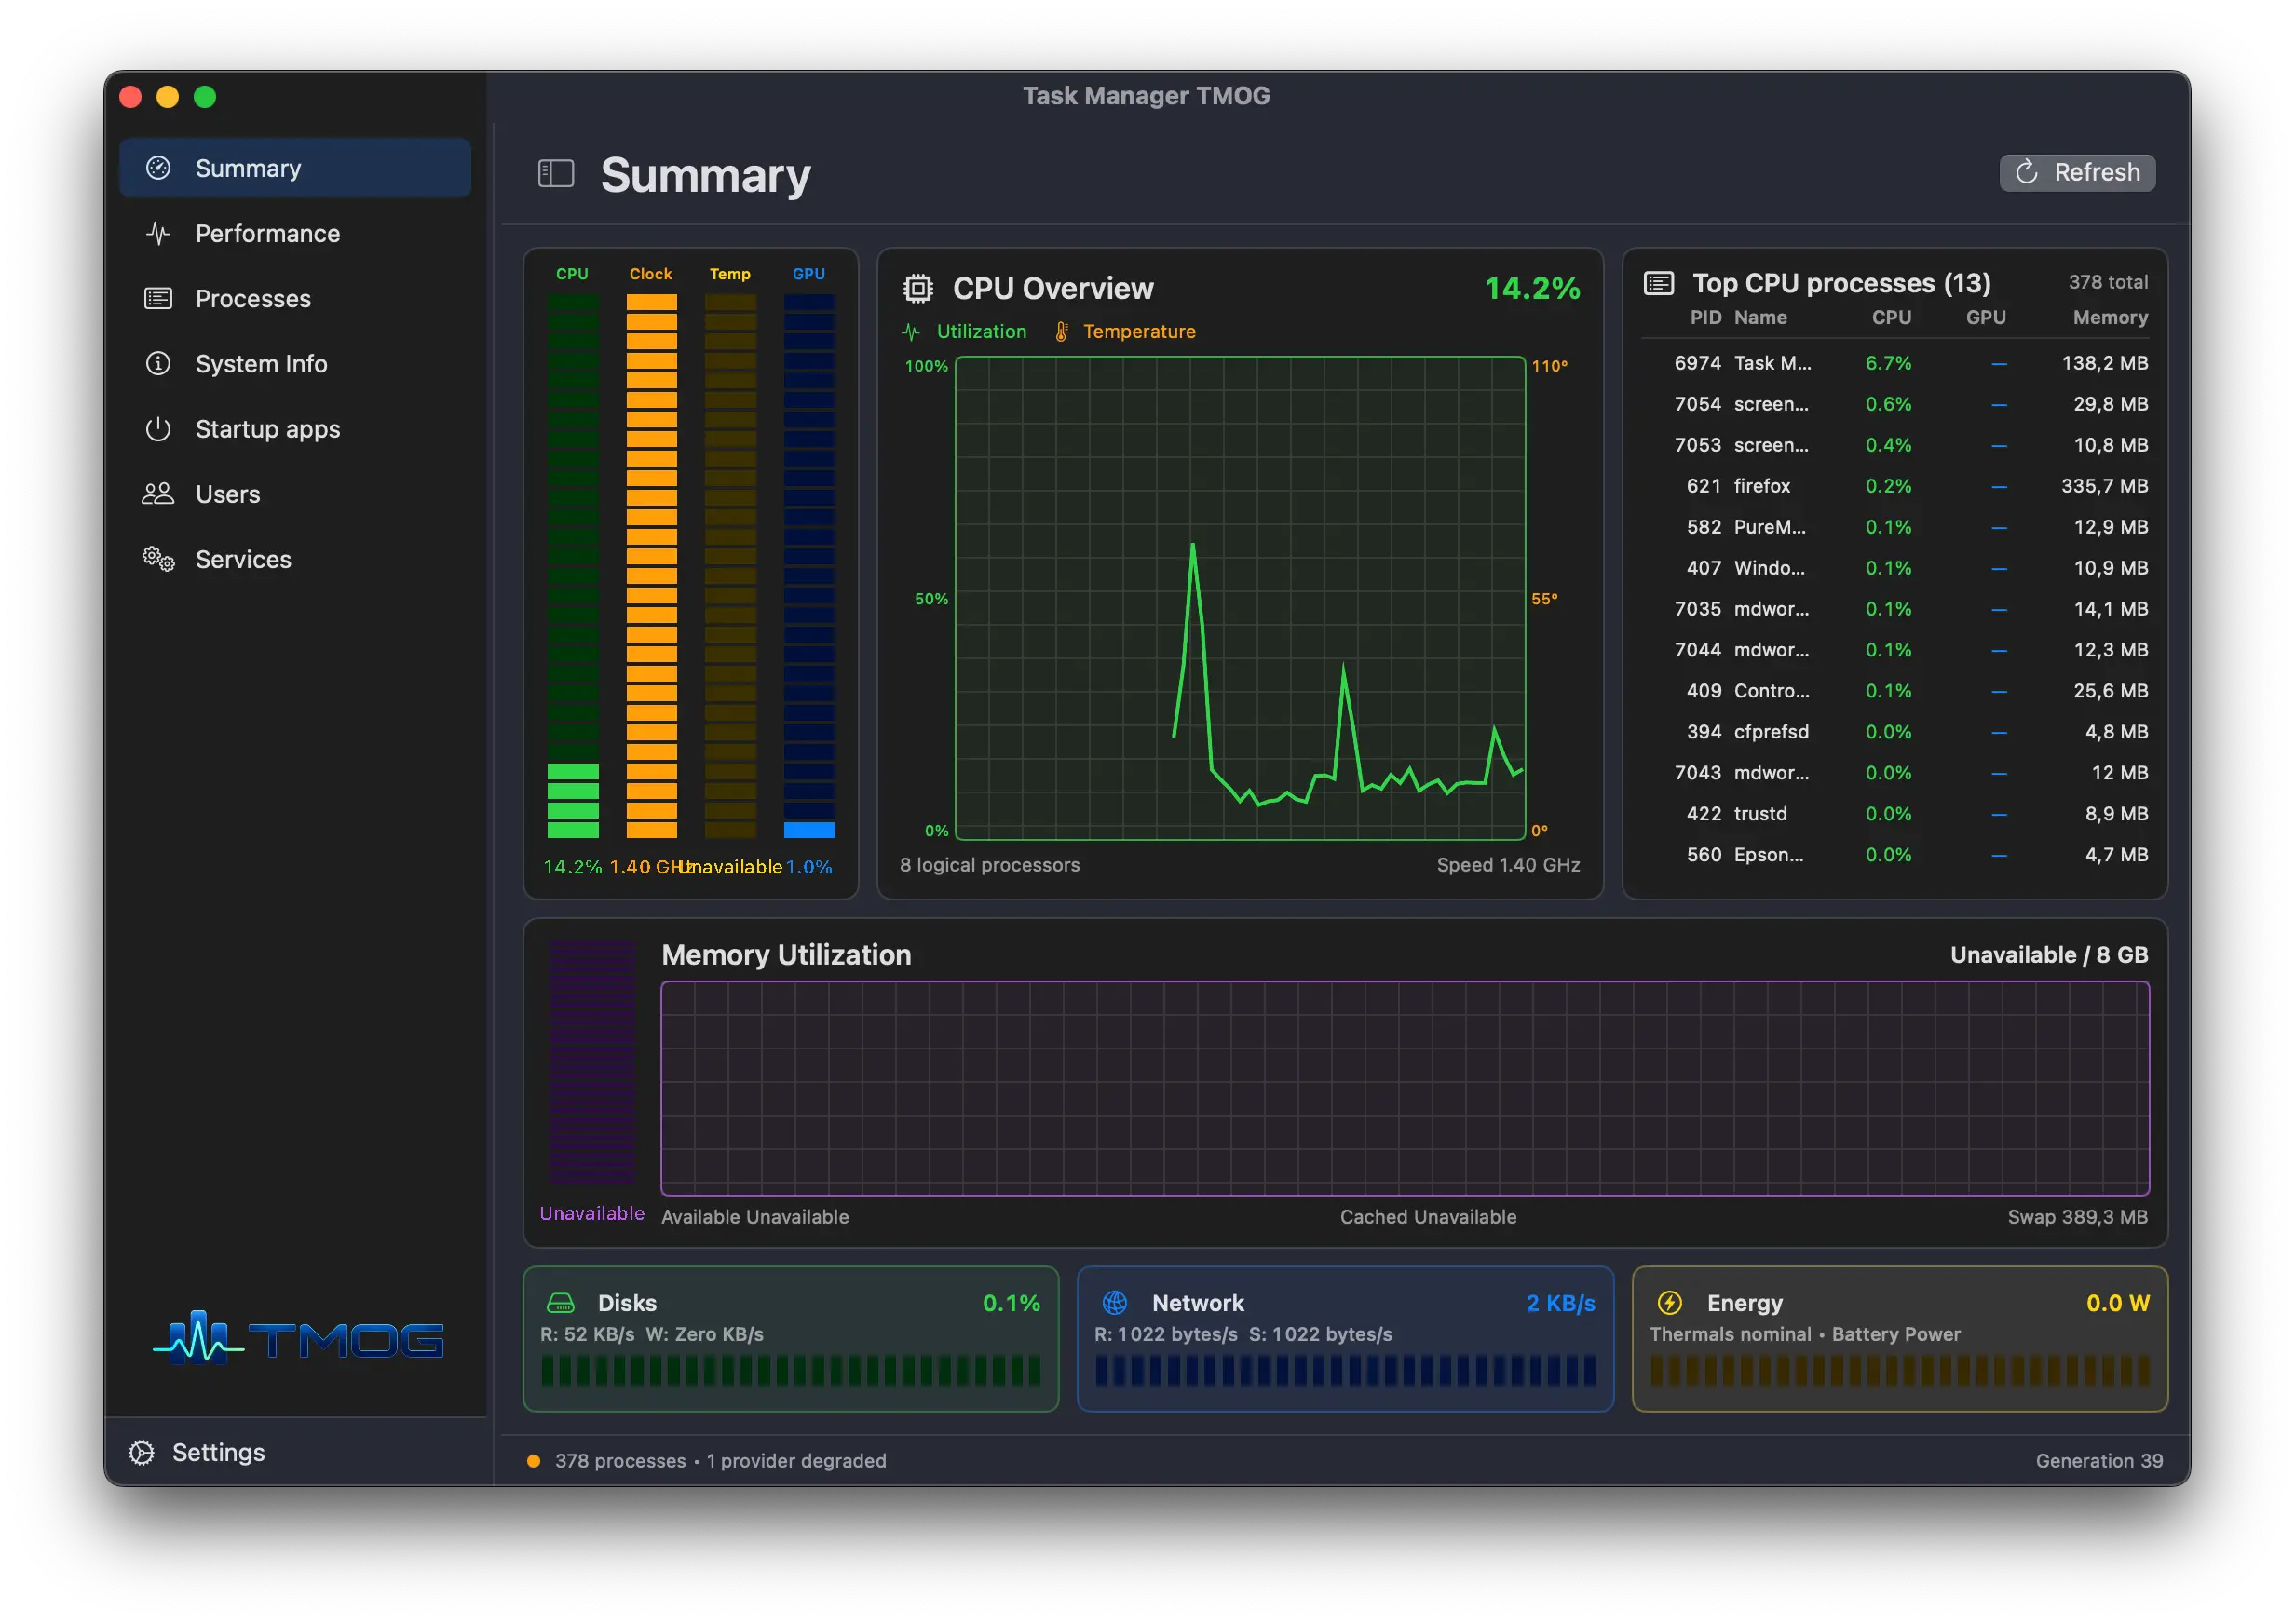The image size is (2295, 1624).
Task: Click '1 provider degraded' status text
Action: click(x=796, y=1461)
